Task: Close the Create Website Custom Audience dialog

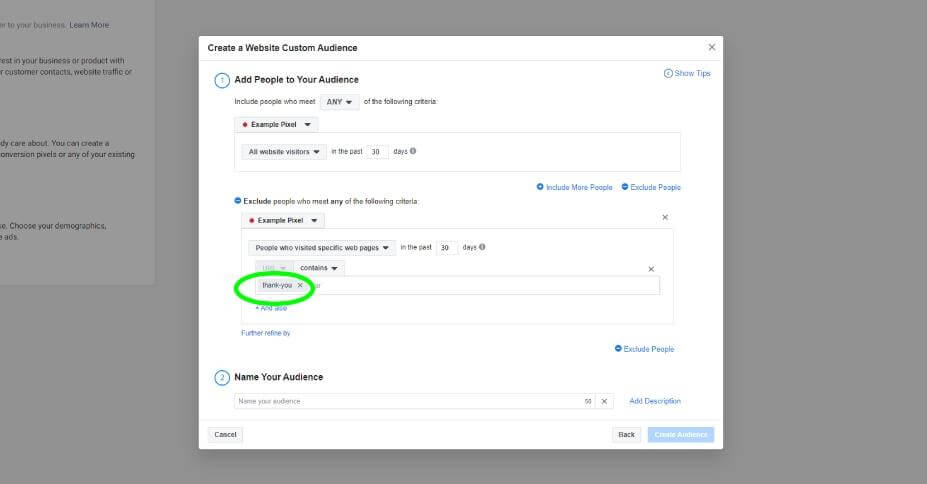Action: click(712, 47)
